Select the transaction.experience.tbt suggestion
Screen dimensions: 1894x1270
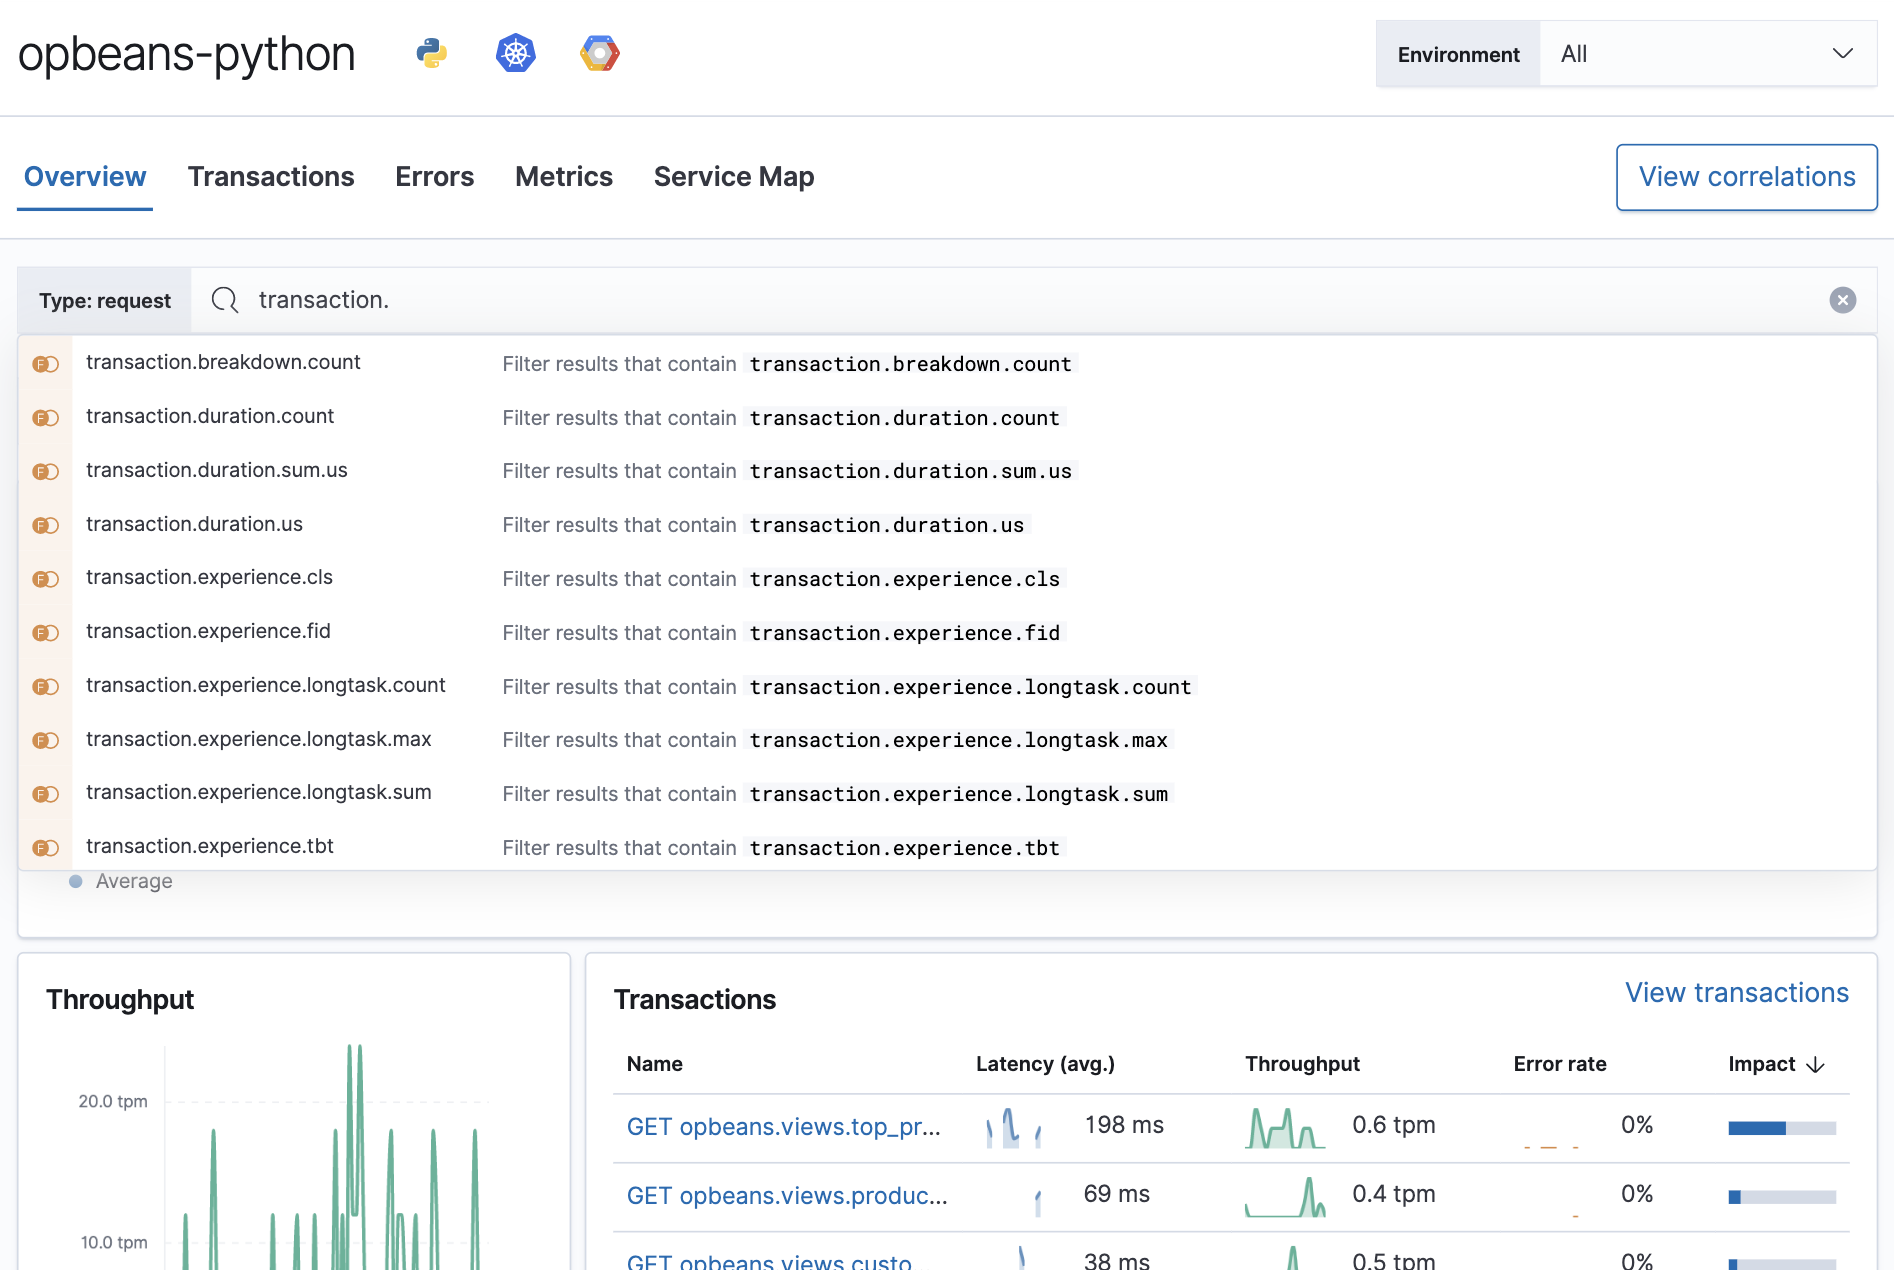point(210,846)
